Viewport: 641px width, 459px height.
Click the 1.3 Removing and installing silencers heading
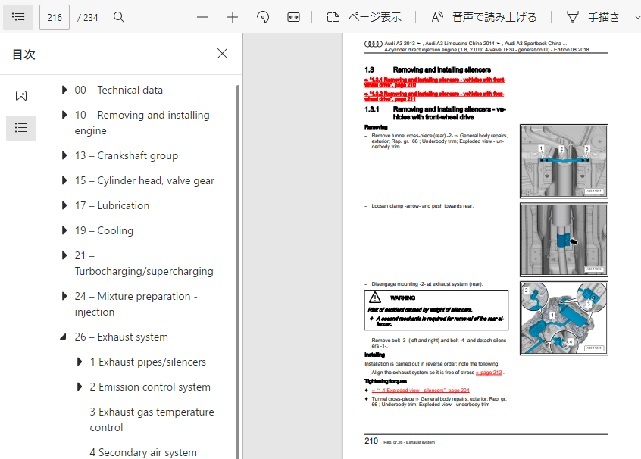click(x=428, y=70)
